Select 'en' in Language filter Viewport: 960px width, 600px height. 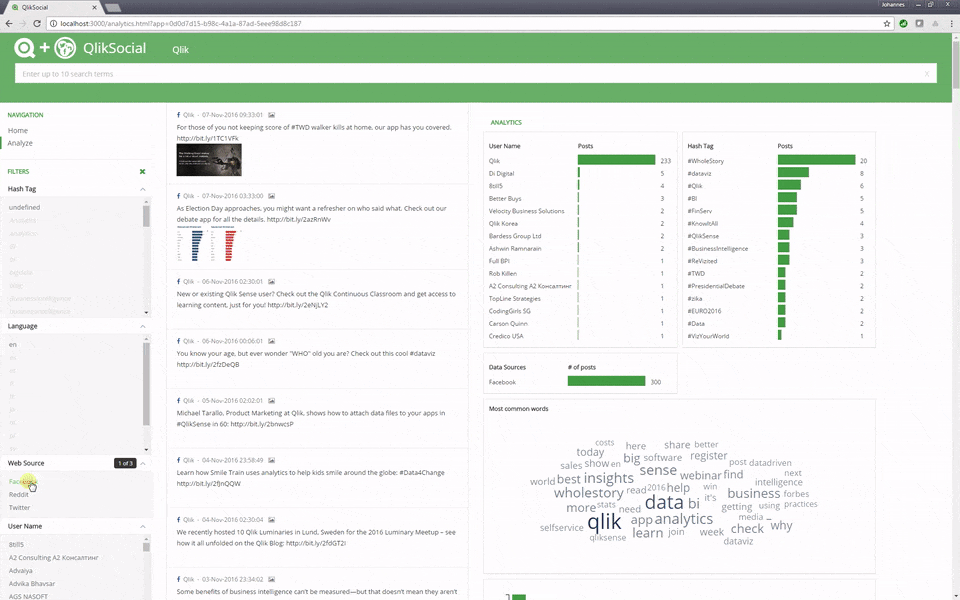[12, 345]
